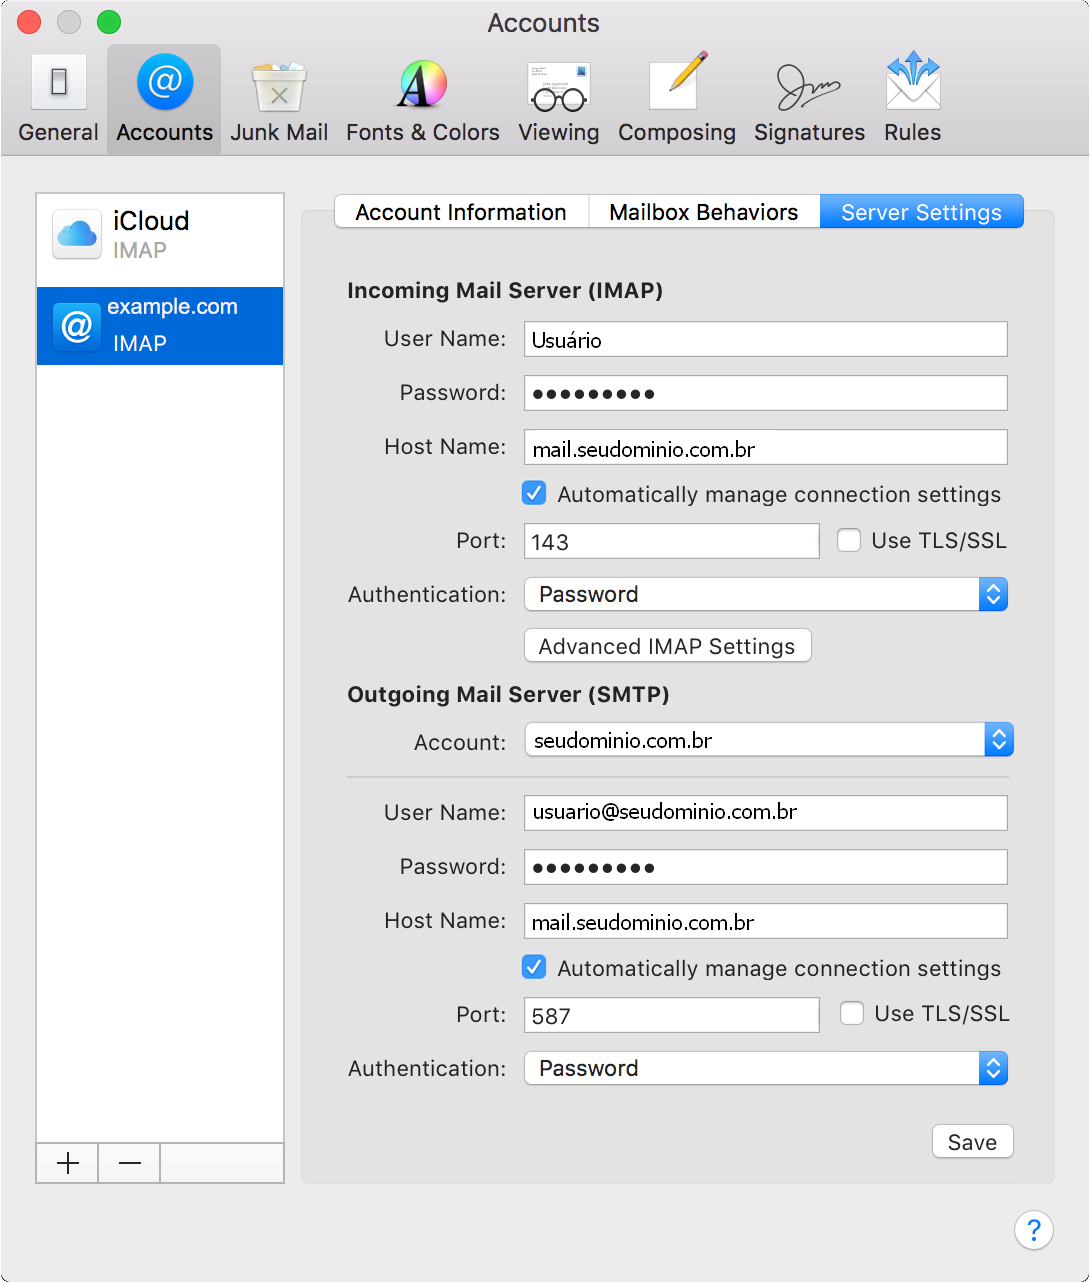This screenshot has height=1284, width=1090.
Task: Enable Use TLS/SSL for outgoing port 587
Action: point(852,1013)
